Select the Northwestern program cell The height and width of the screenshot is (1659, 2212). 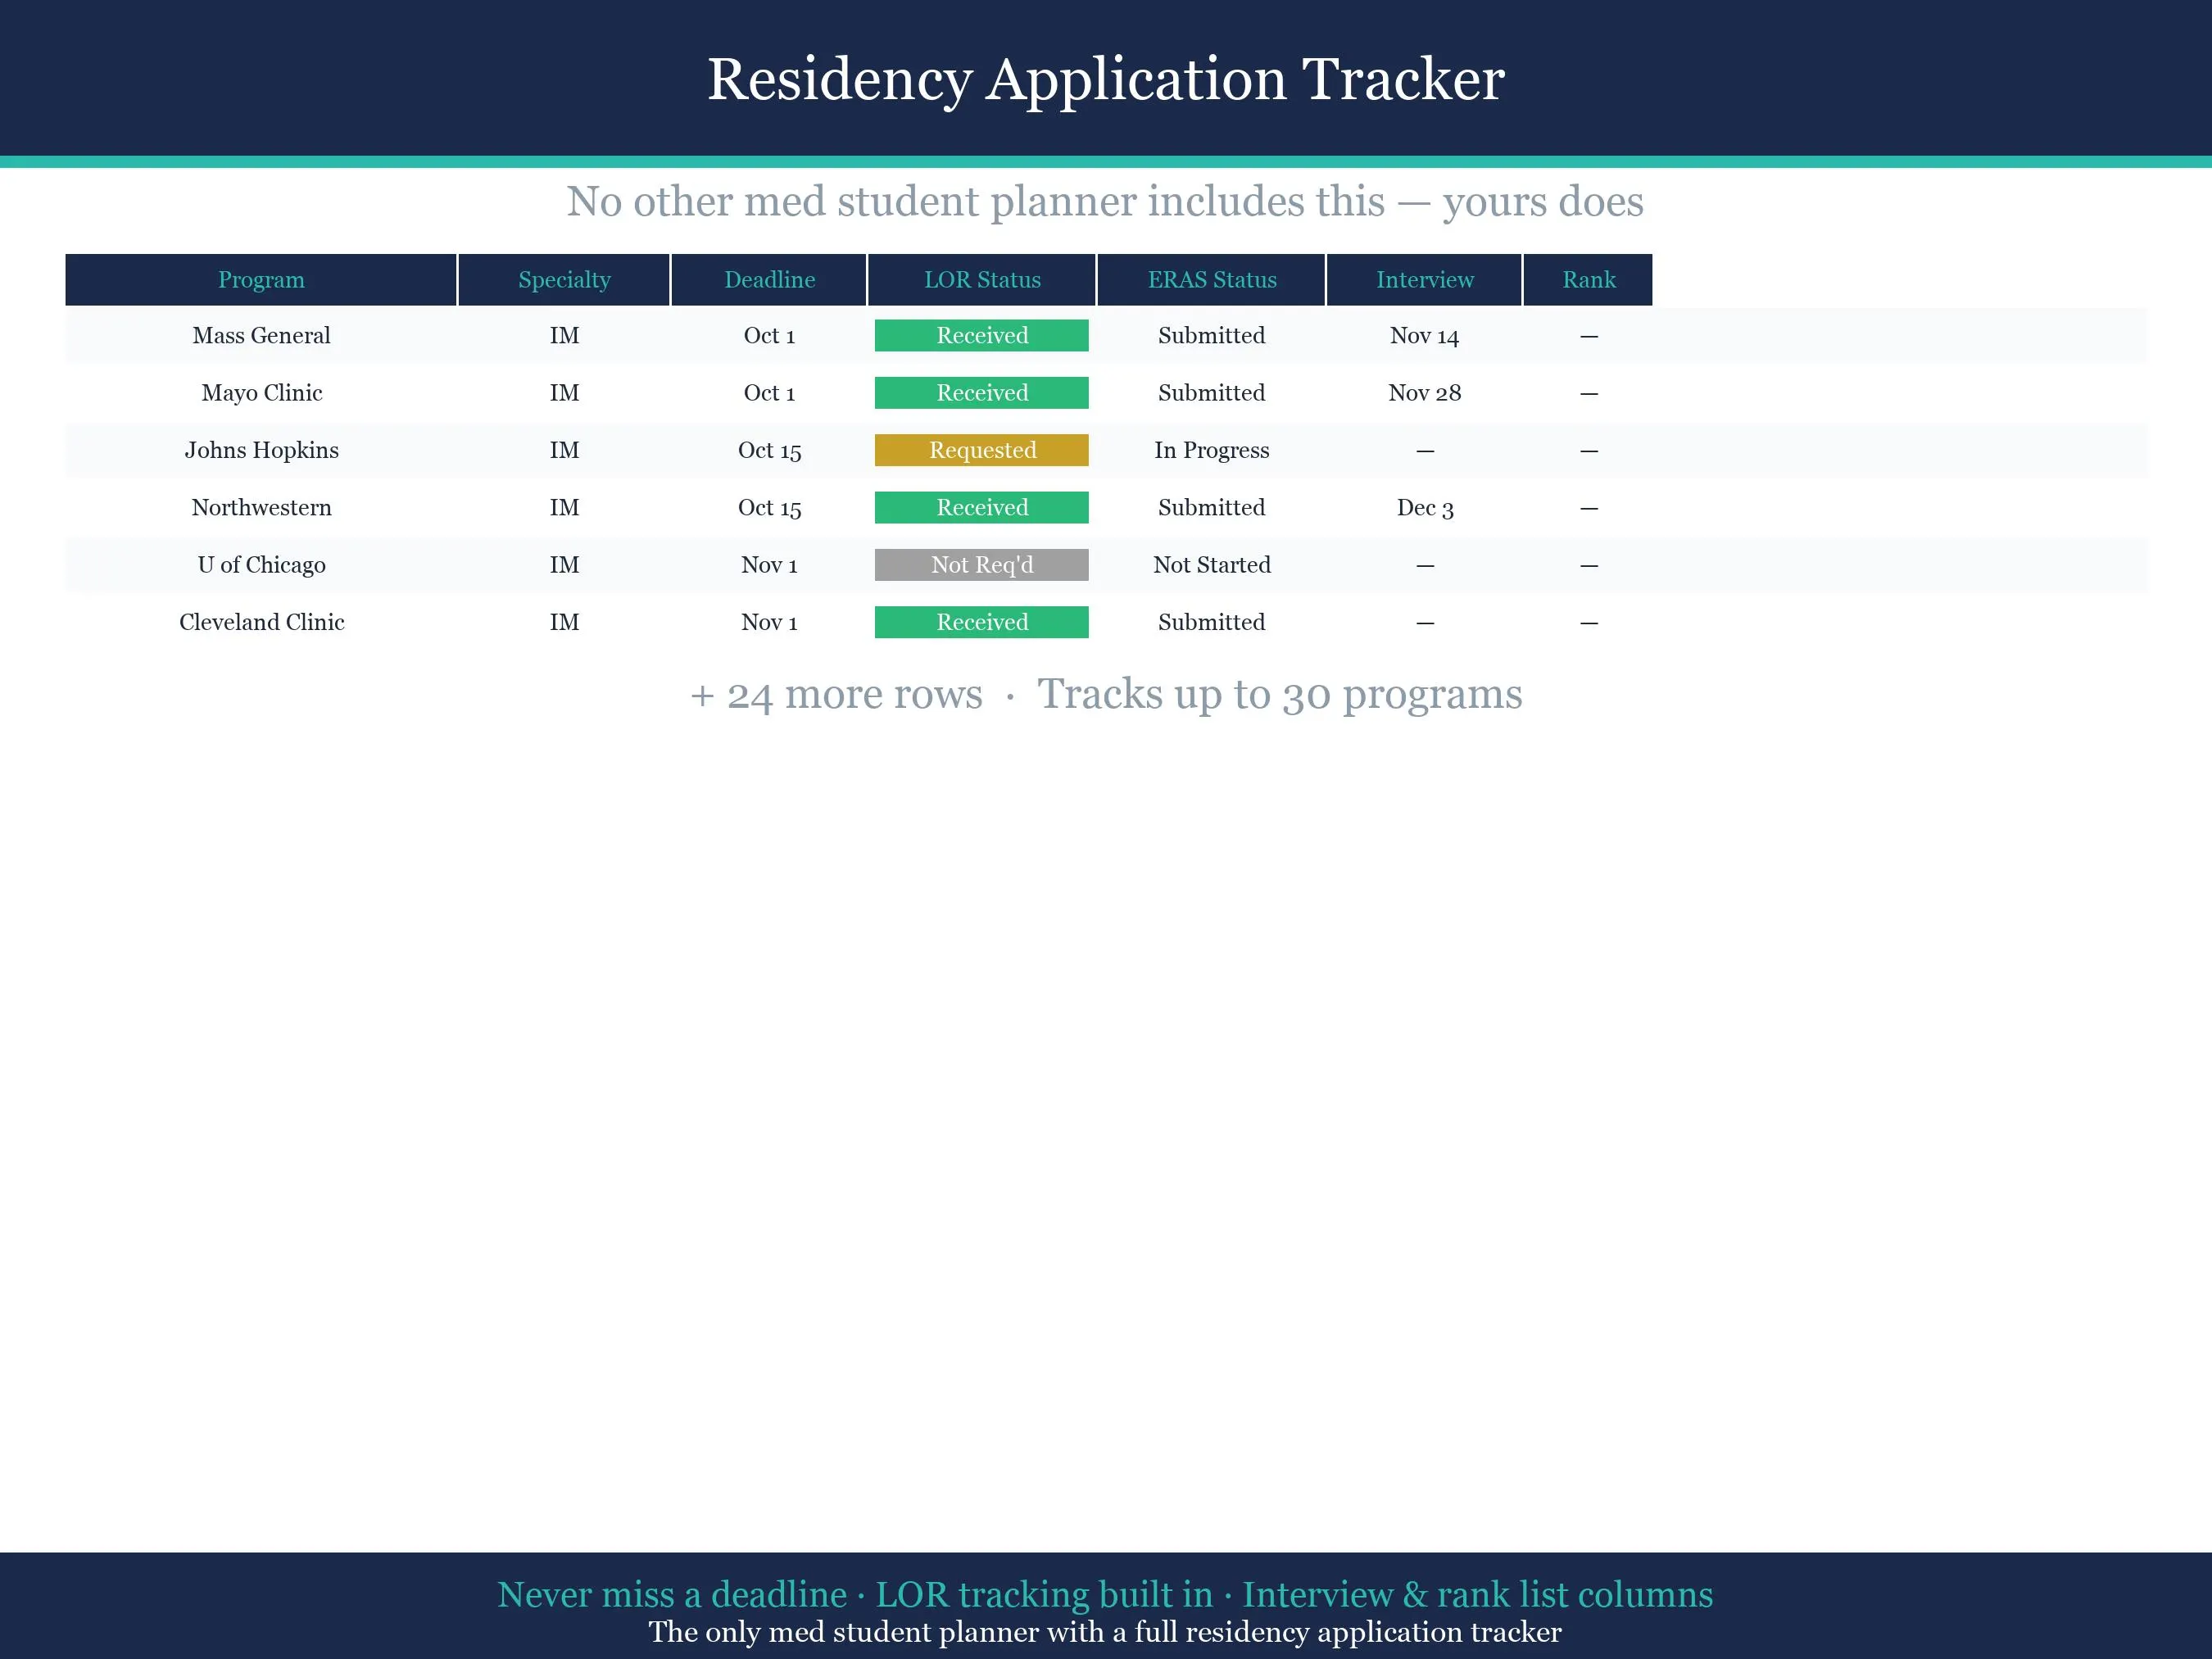tap(261, 508)
